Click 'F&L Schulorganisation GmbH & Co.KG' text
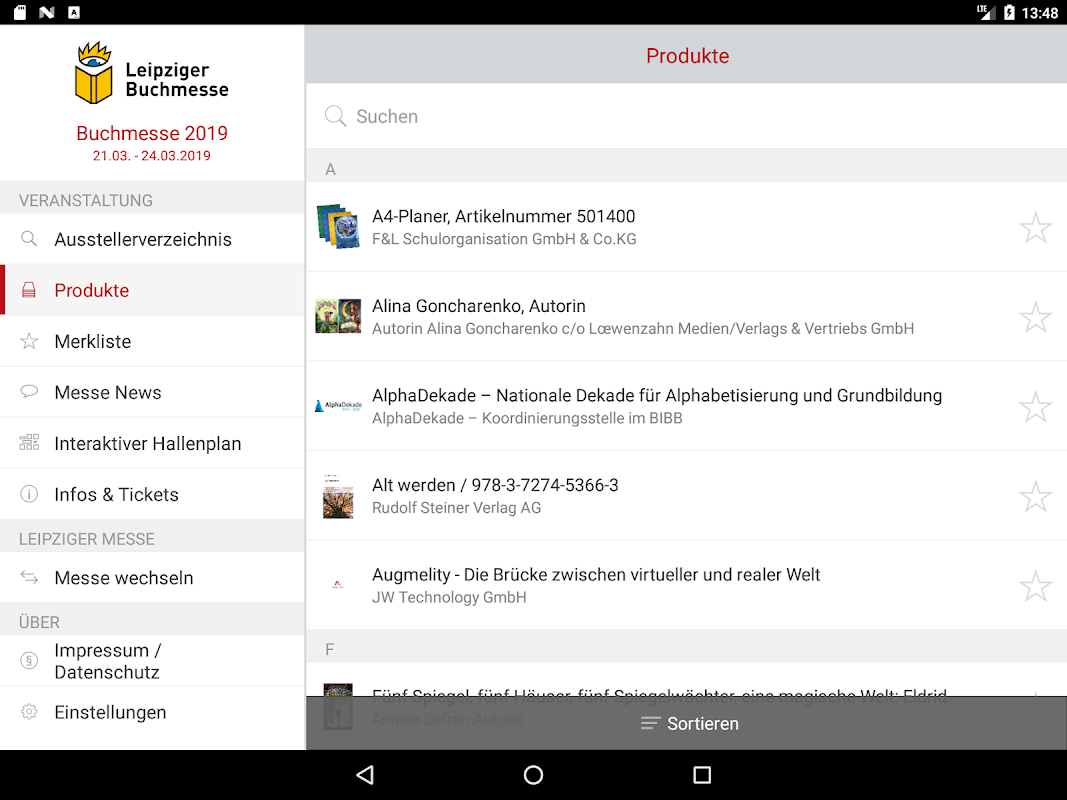 (504, 239)
